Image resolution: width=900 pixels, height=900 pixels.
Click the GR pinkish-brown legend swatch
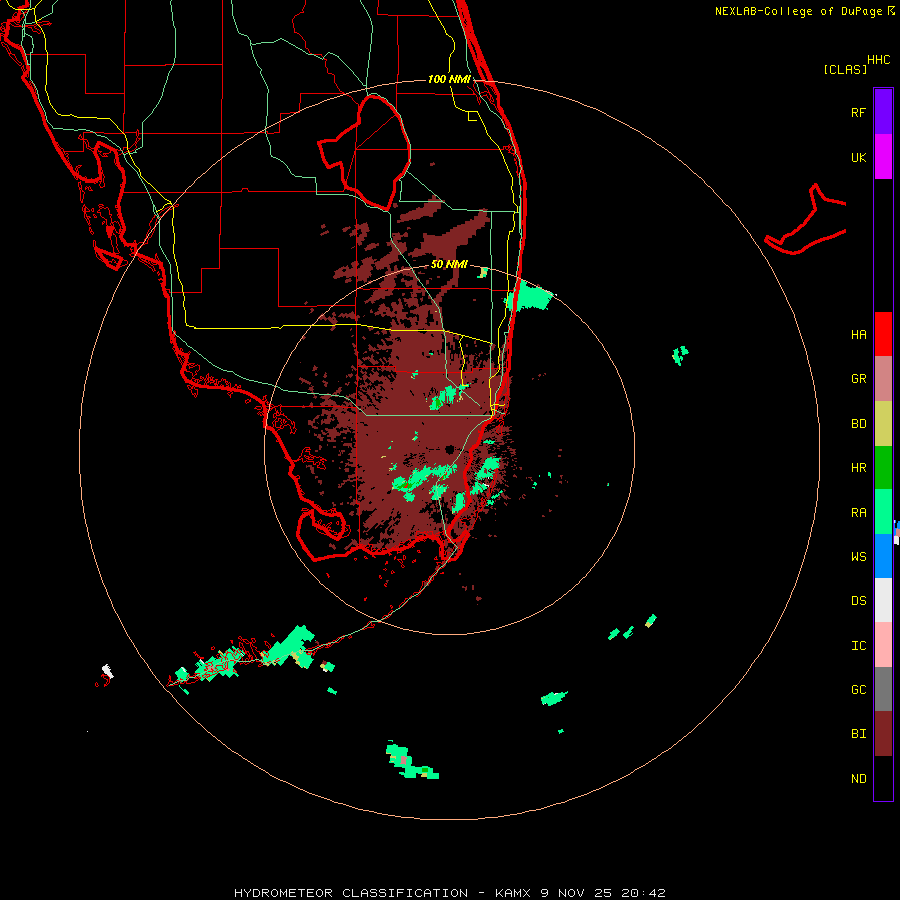coord(883,379)
